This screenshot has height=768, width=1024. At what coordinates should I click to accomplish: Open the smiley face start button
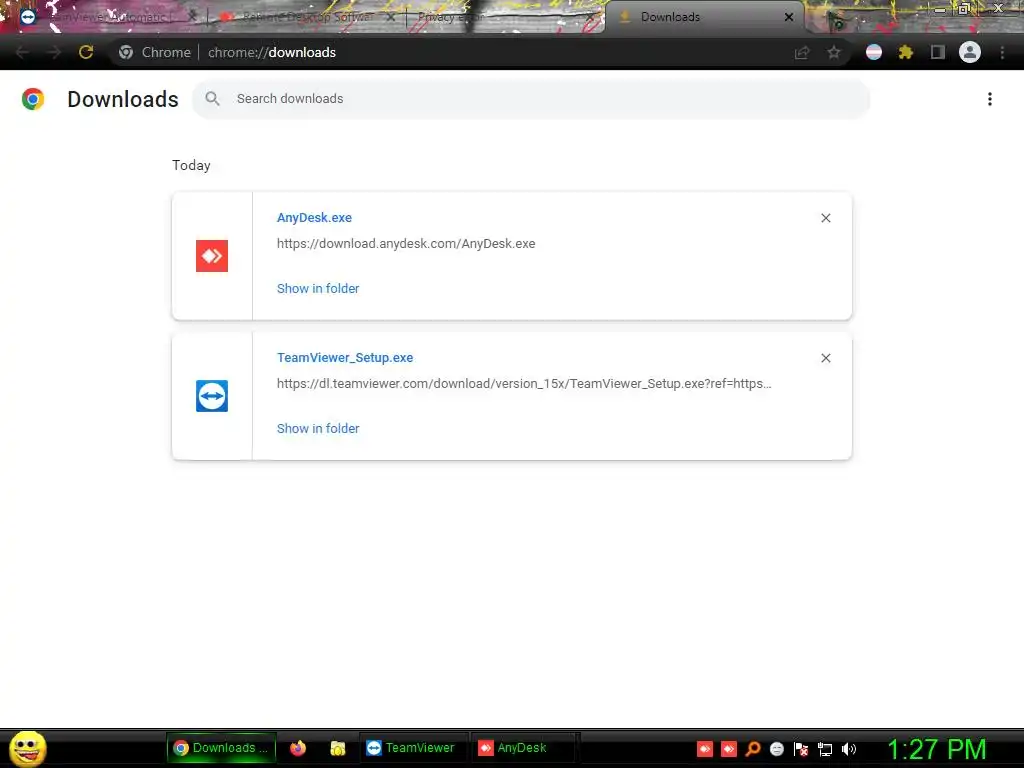coord(27,748)
